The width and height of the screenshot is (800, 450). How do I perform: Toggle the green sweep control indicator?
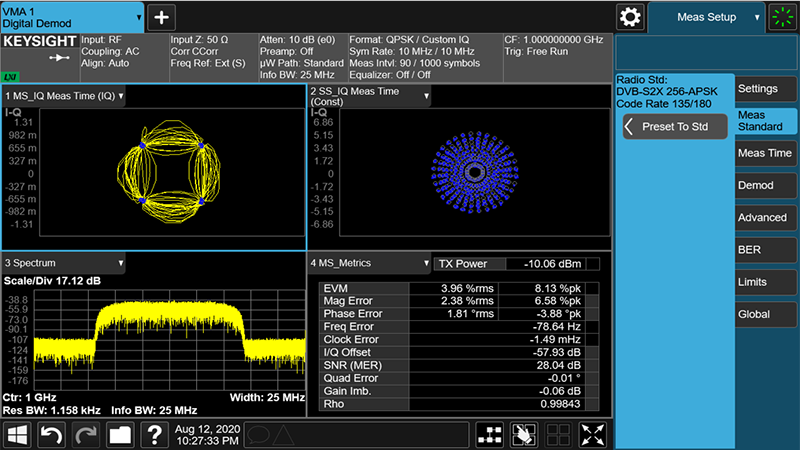(x=782, y=17)
